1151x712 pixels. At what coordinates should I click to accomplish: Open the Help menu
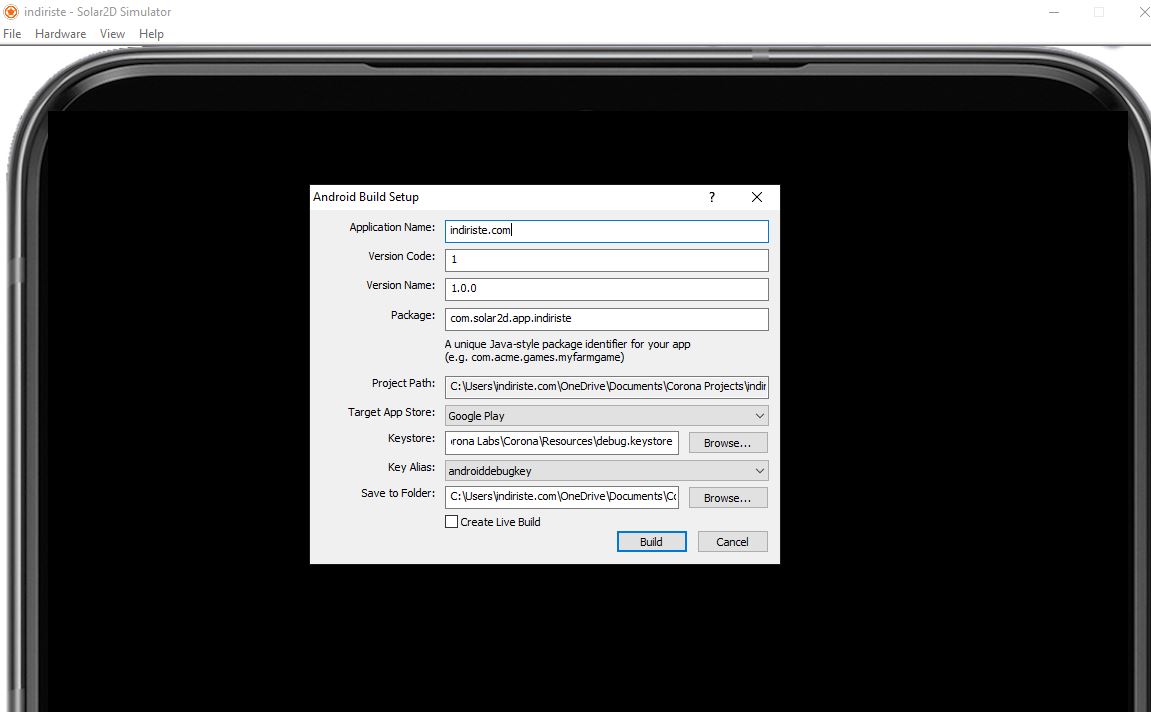pos(151,34)
